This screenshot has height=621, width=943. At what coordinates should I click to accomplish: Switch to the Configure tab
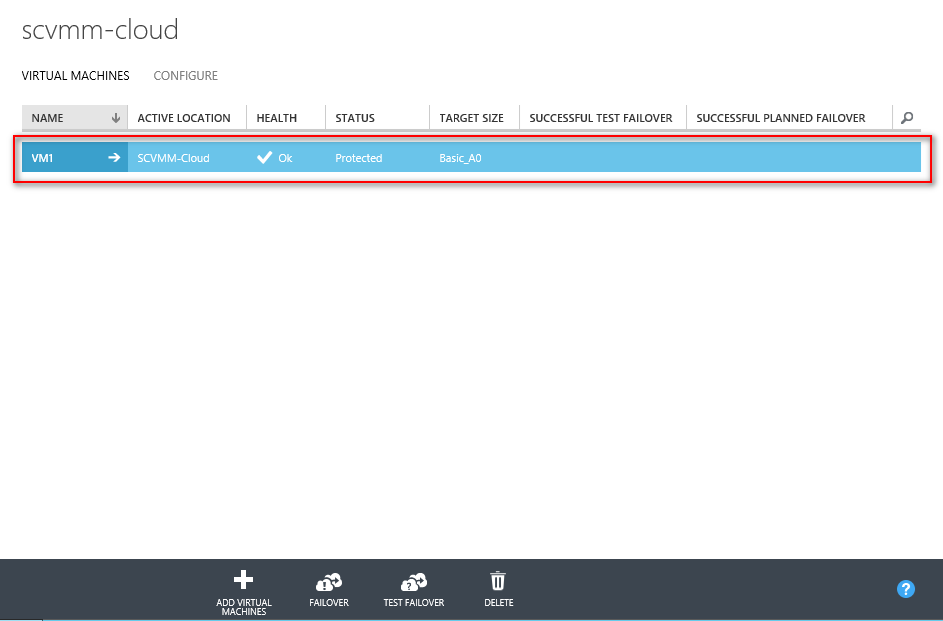185,76
